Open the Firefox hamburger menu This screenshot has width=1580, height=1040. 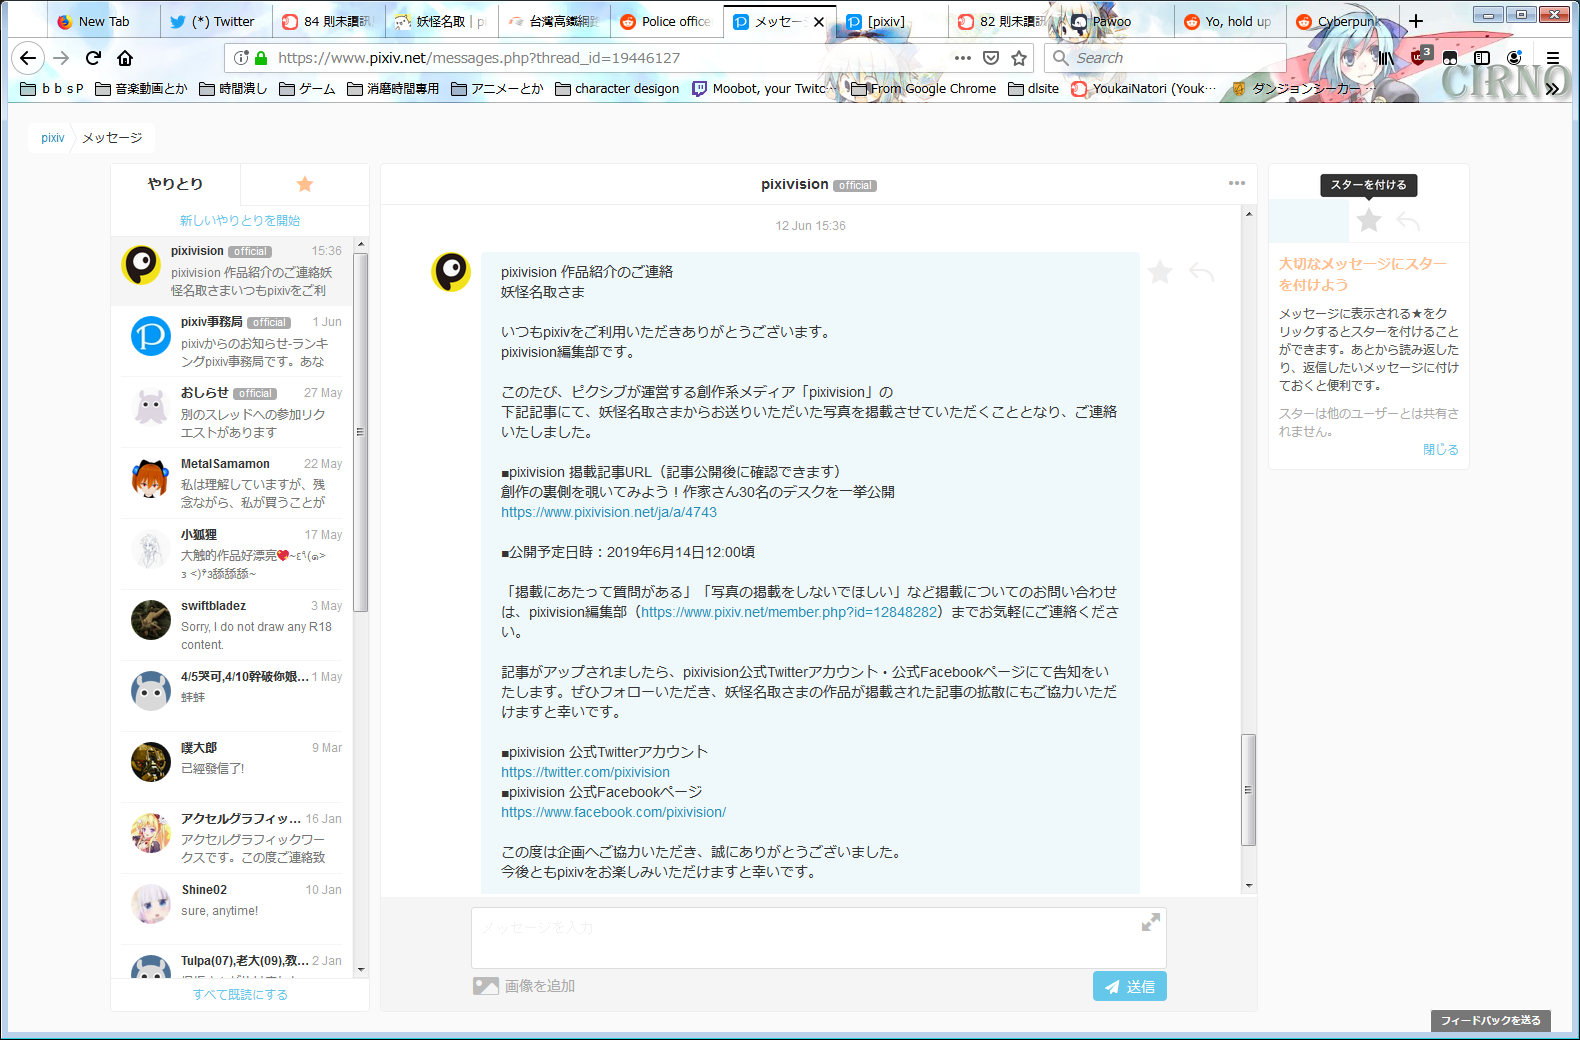click(x=1553, y=58)
